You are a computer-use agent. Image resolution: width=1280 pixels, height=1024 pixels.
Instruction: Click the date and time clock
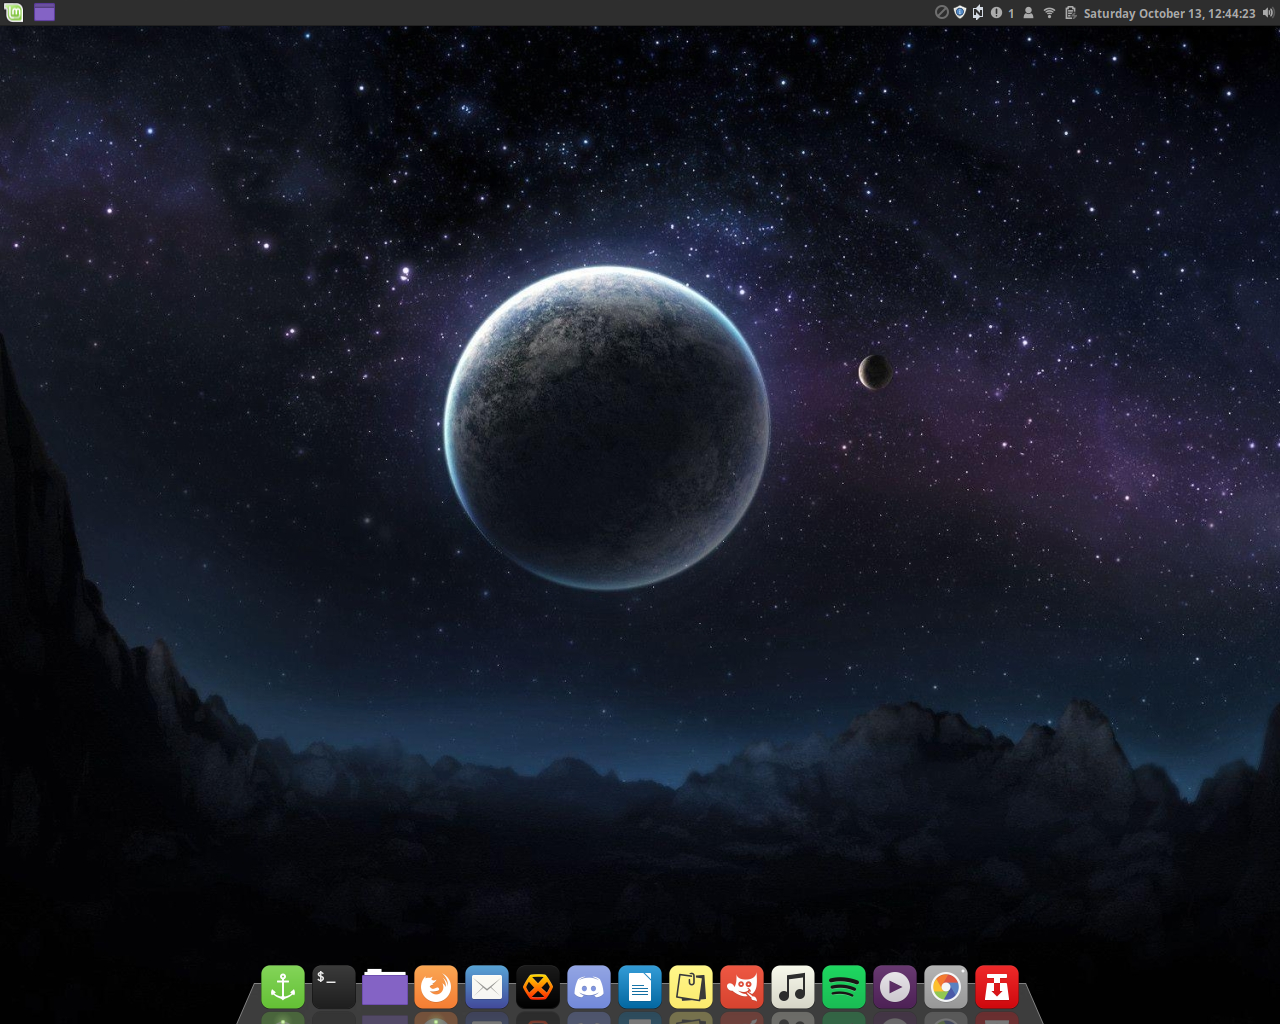point(1169,13)
